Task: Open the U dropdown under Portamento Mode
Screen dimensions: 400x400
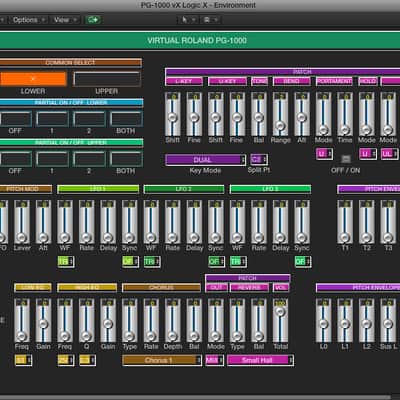Action: point(324,154)
